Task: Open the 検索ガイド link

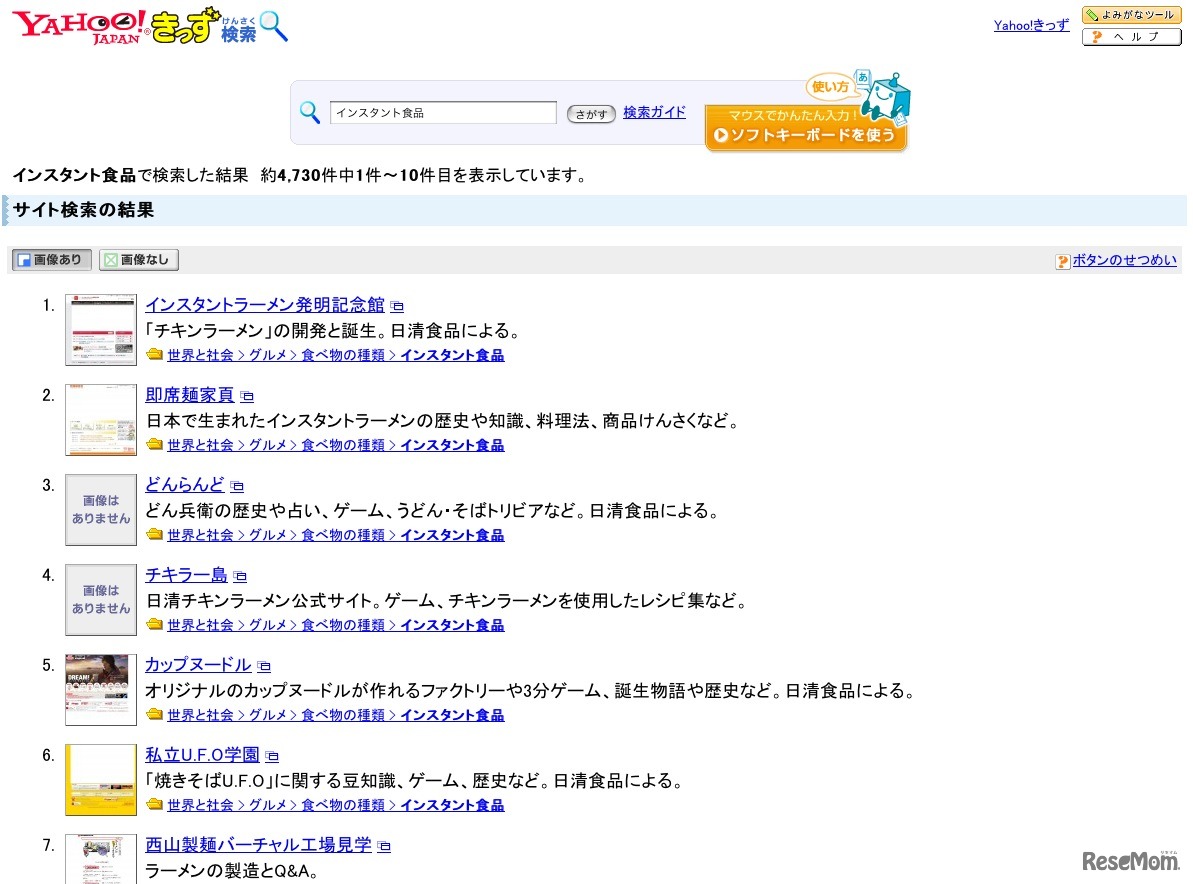Action: coord(654,112)
